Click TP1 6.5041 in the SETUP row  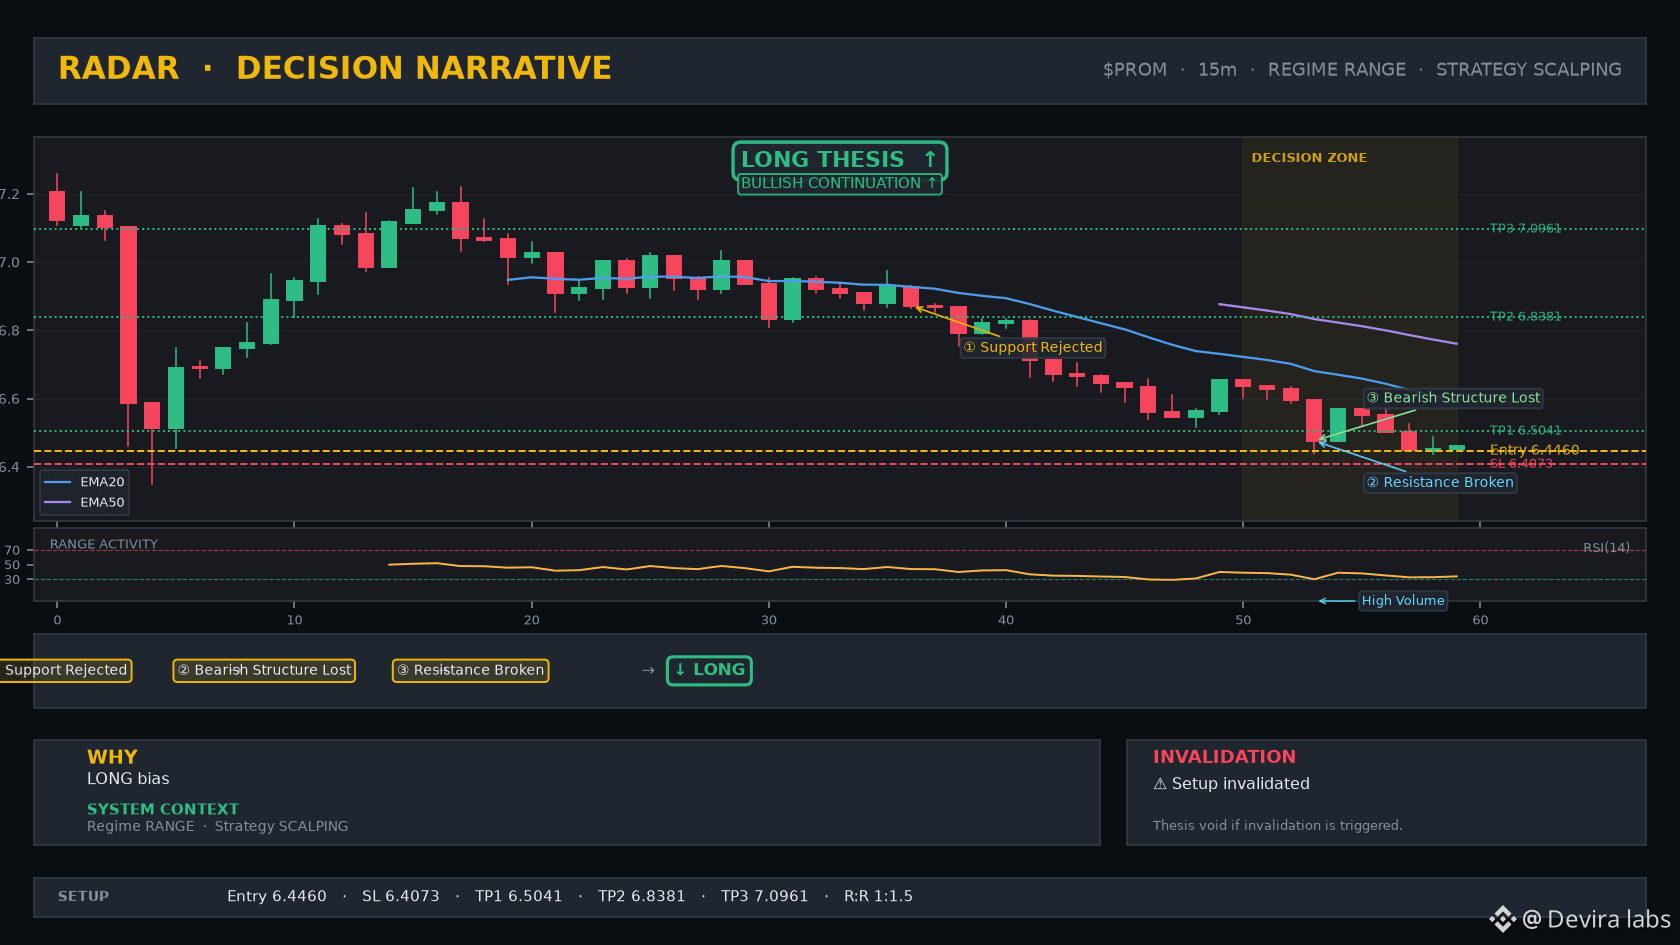click(518, 897)
